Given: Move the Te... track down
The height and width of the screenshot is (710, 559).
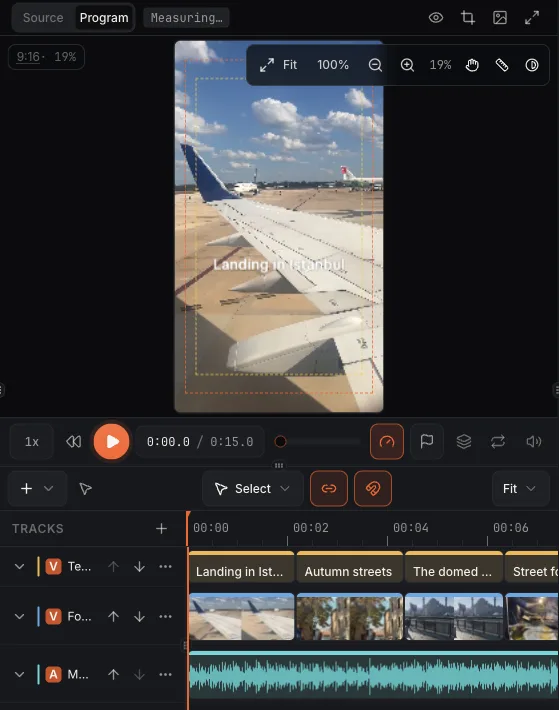Looking at the screenshot, I should click(139, 566).
